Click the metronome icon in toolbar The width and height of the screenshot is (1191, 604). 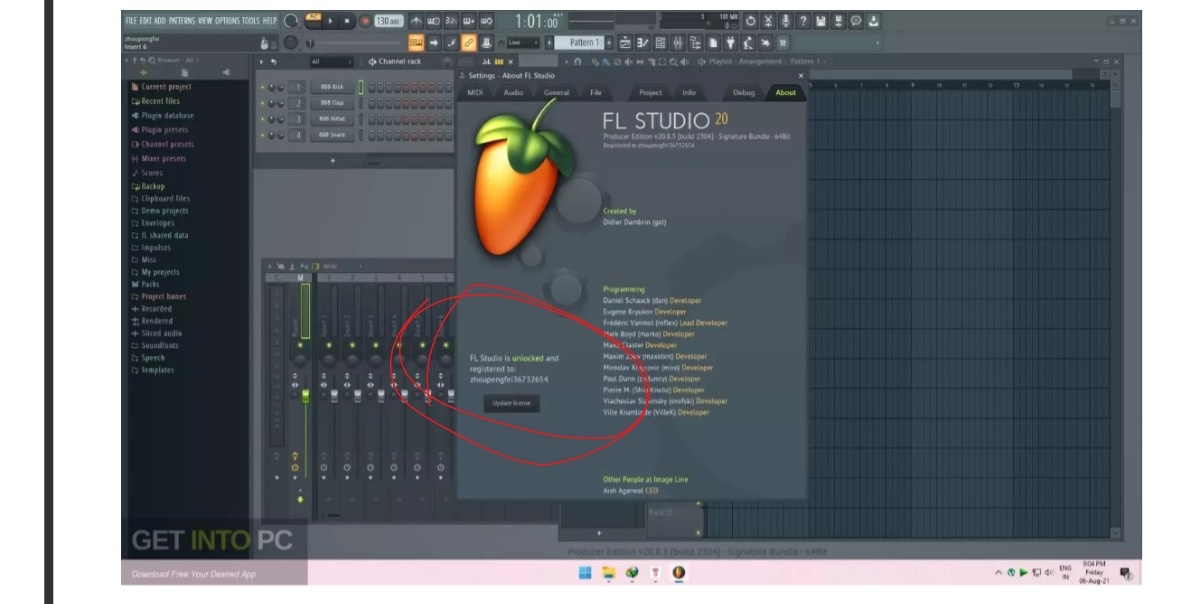[x=416, y=20]
